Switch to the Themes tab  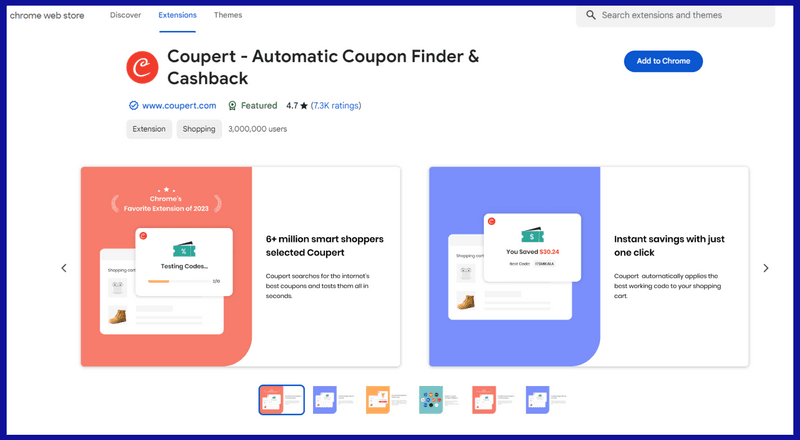click(x=228, y=16)
